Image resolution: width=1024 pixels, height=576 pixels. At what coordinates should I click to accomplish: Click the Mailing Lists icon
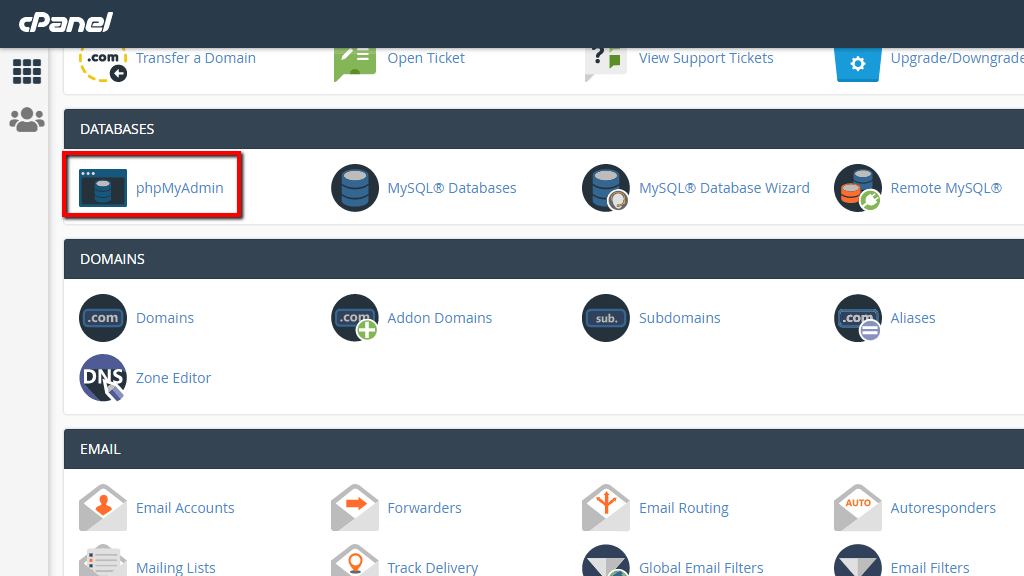pos(103,560)
